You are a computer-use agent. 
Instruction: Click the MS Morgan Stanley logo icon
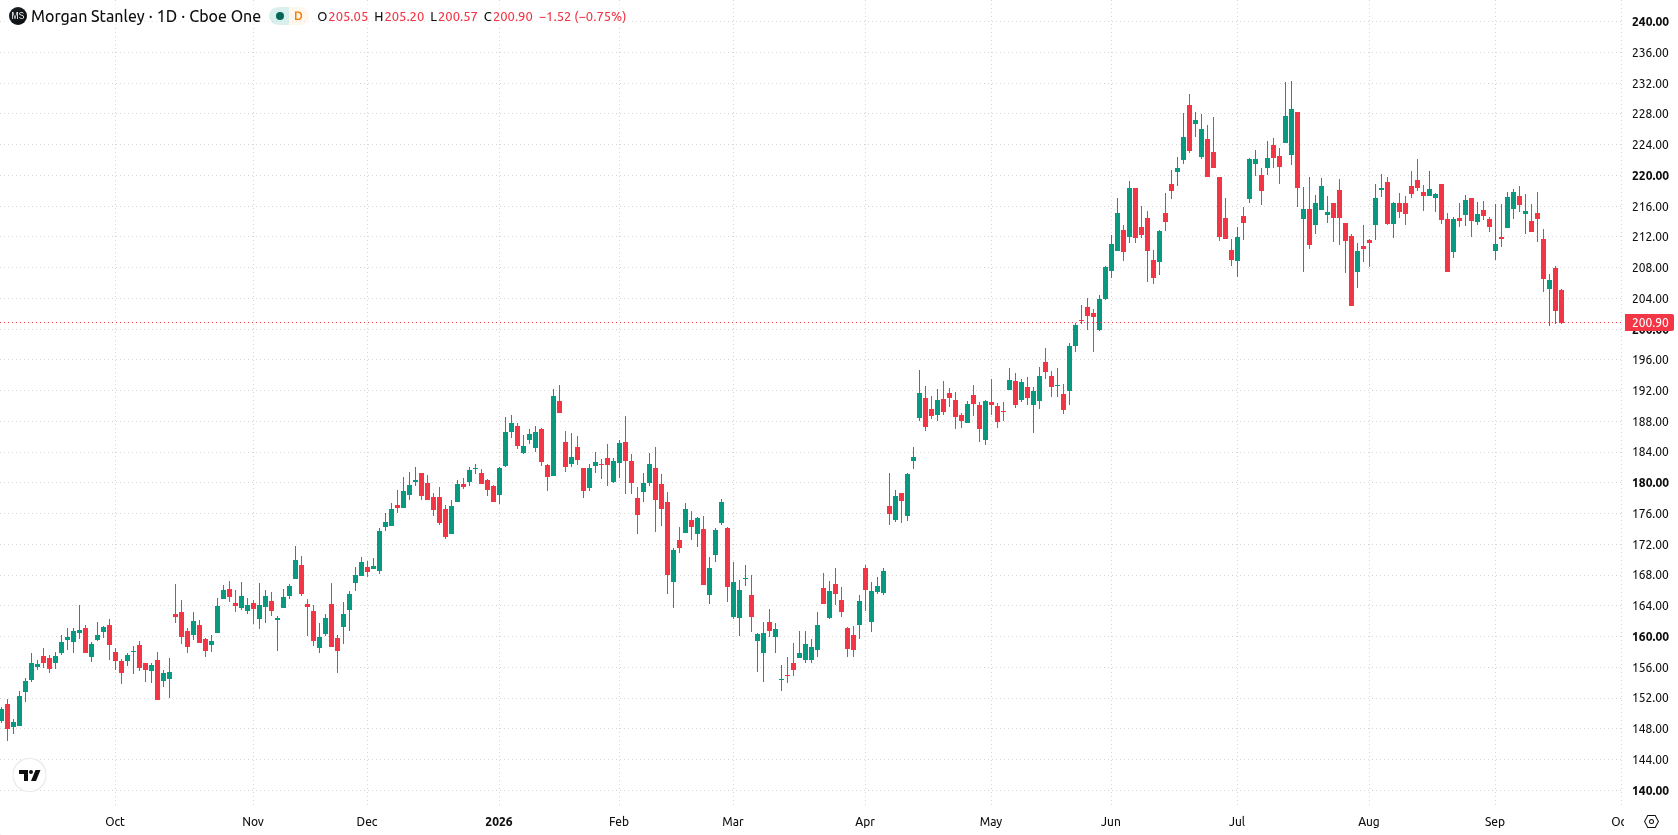(17, 16)
